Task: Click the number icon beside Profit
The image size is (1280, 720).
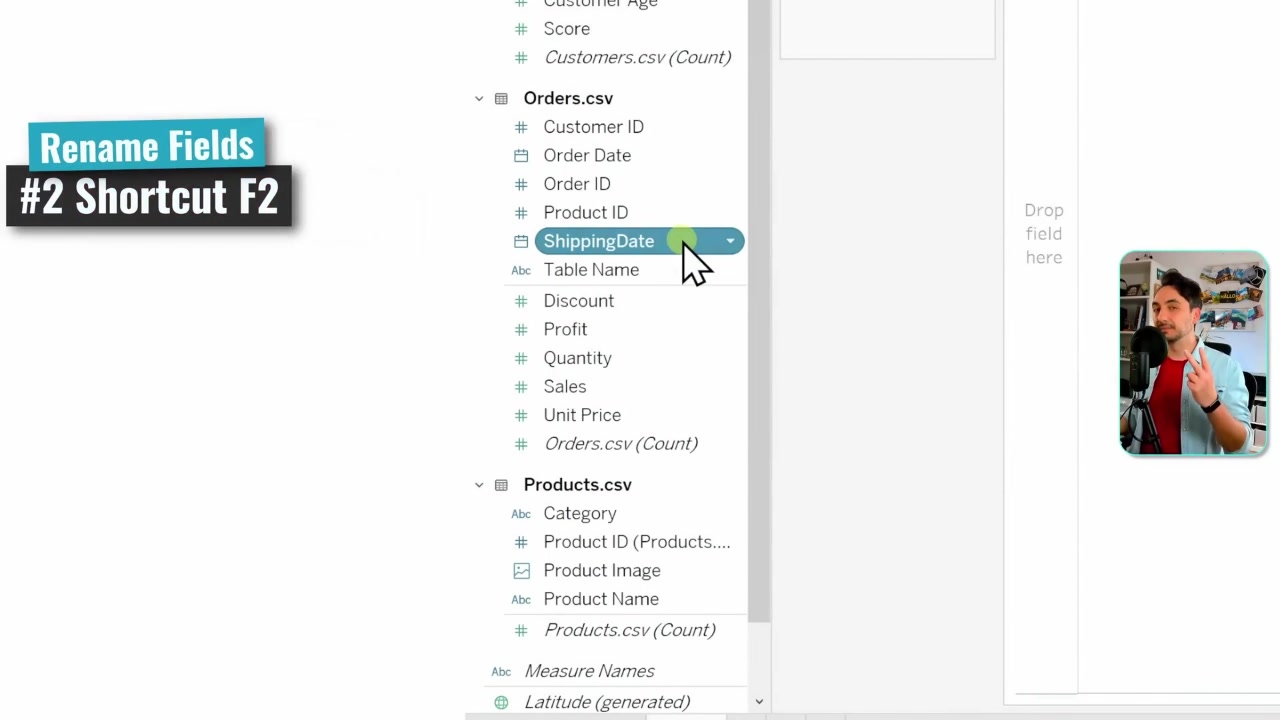Action: coord(520,329)
